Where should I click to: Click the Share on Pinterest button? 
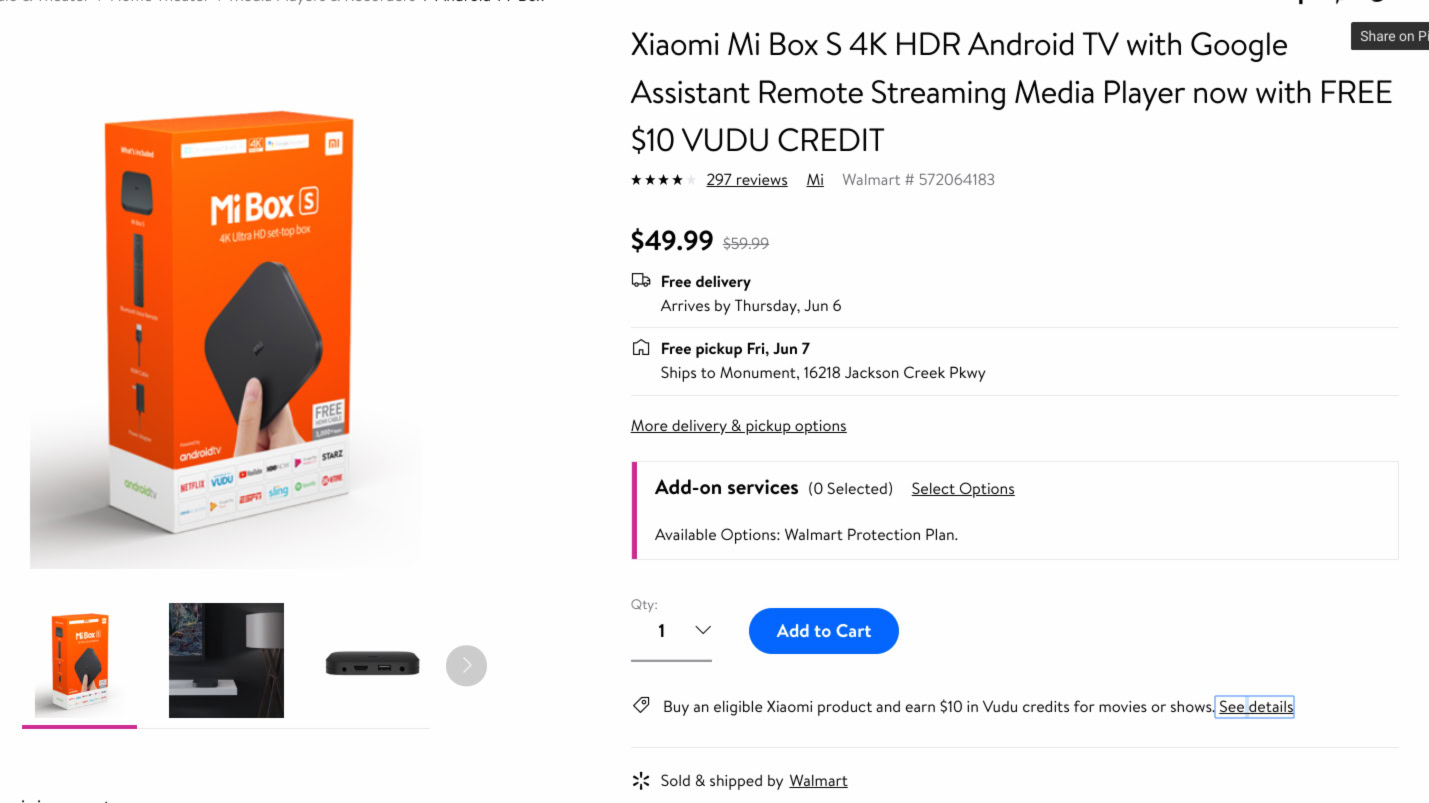[1389, 36]
